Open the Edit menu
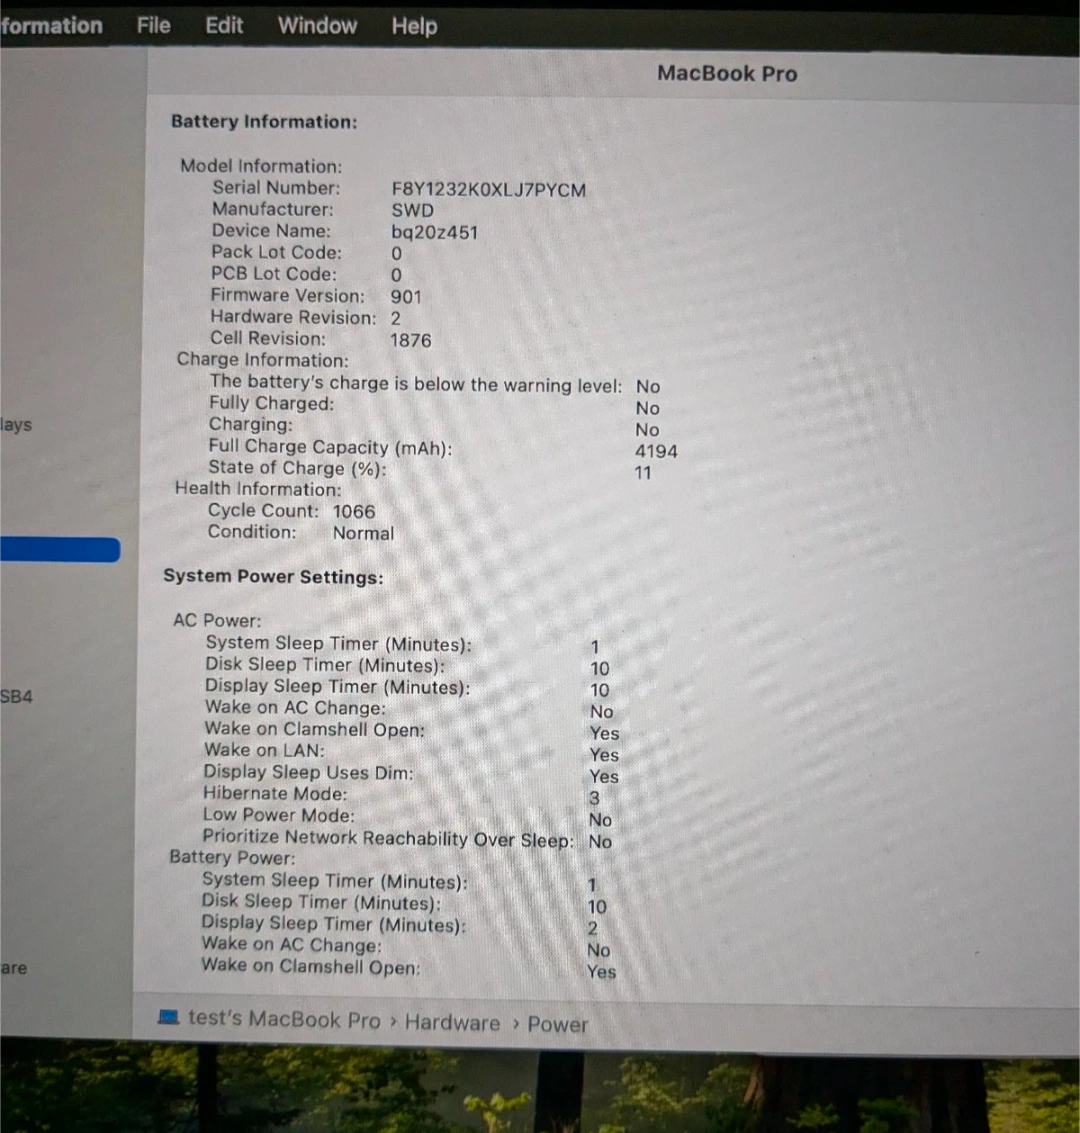This screenshot has width=1080, height=1133. point(224,25)
